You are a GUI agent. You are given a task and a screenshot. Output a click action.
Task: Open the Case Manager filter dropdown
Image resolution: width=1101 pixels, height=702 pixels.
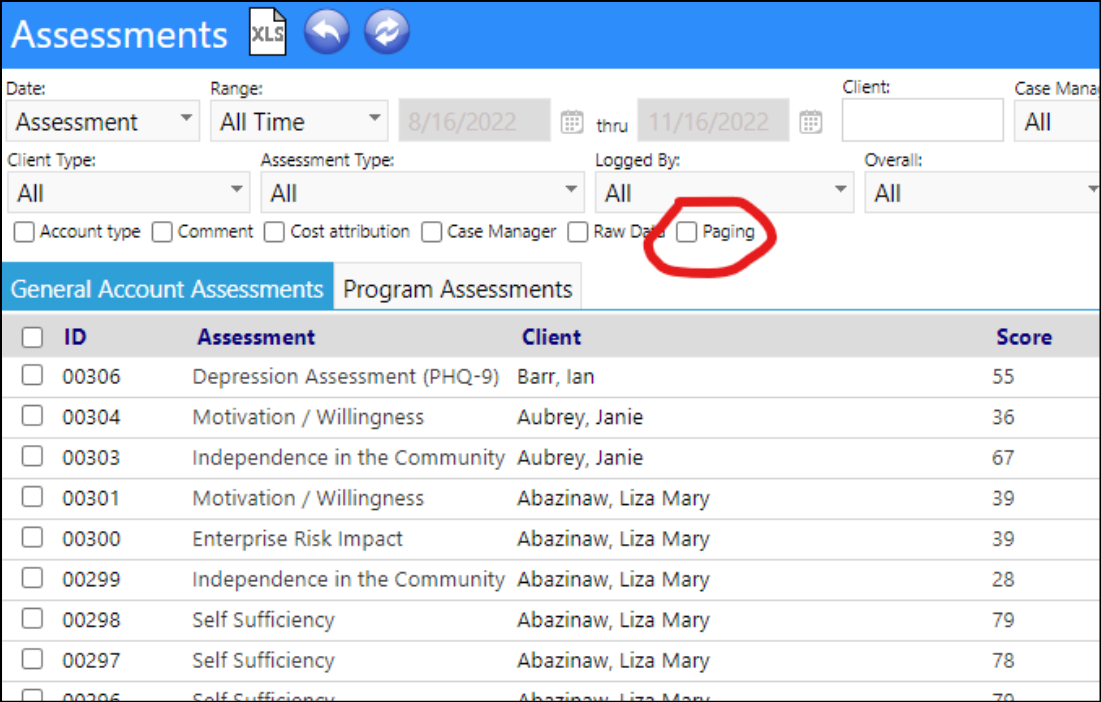coord(1057,121)
